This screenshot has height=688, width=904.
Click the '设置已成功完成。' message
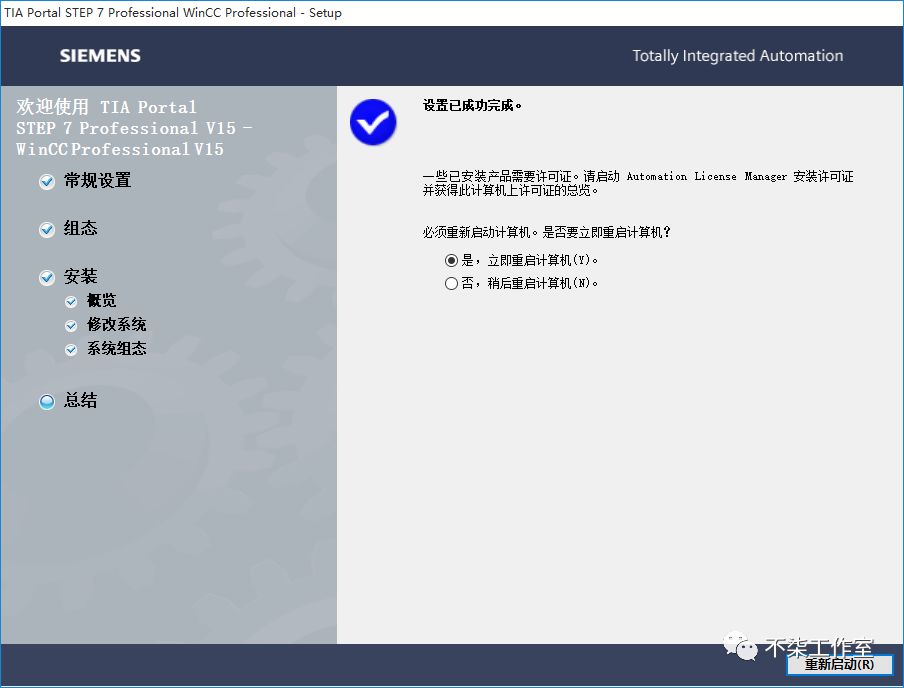pos(472,106)
